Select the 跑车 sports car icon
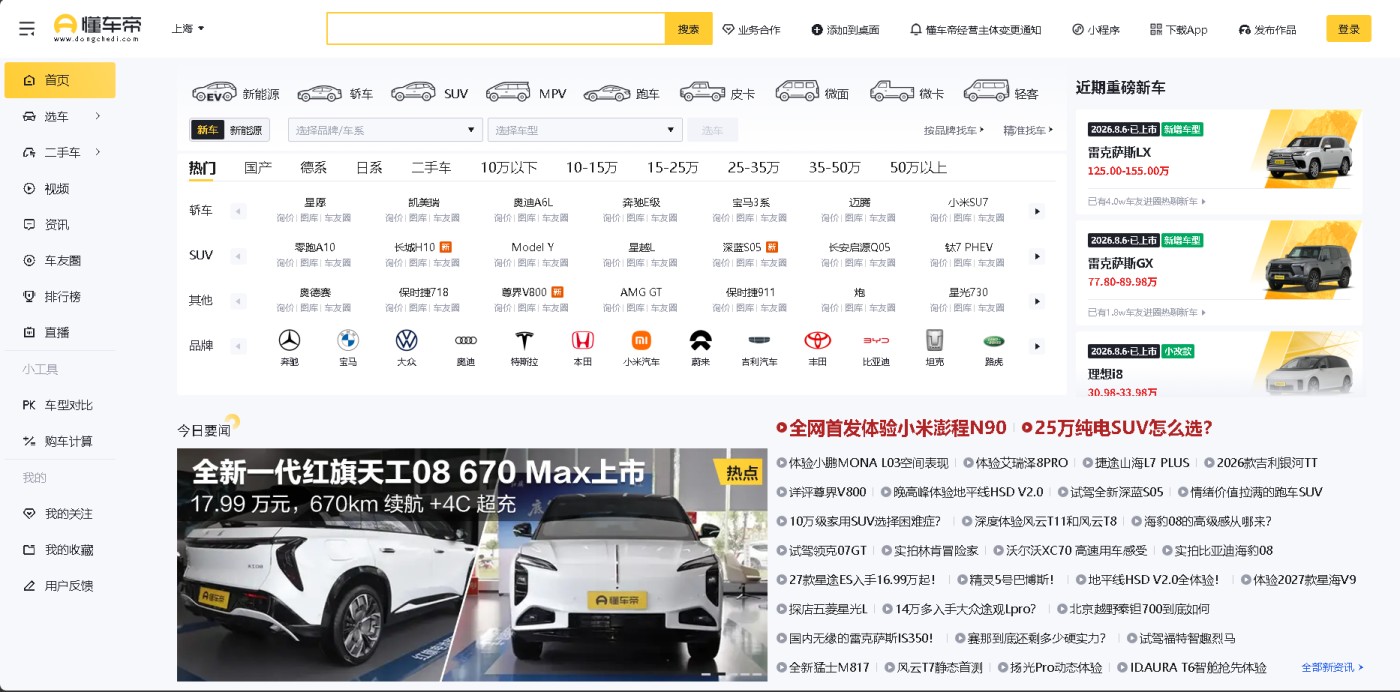 pyautogui.click(x=607, y=93)
